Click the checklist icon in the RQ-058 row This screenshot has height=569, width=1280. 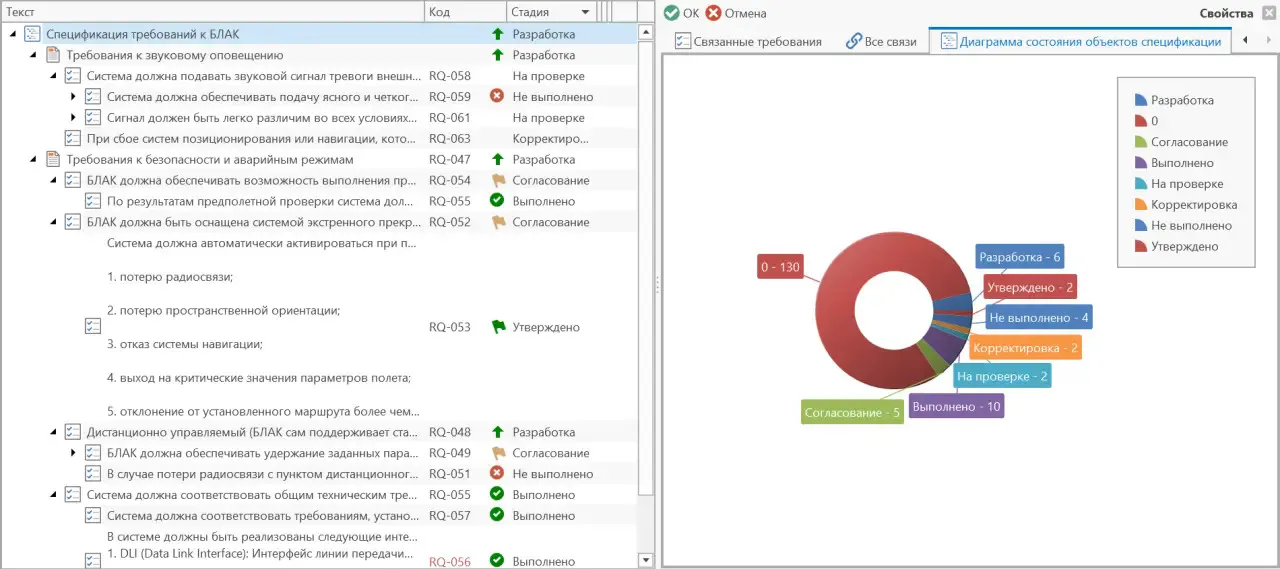73,76
